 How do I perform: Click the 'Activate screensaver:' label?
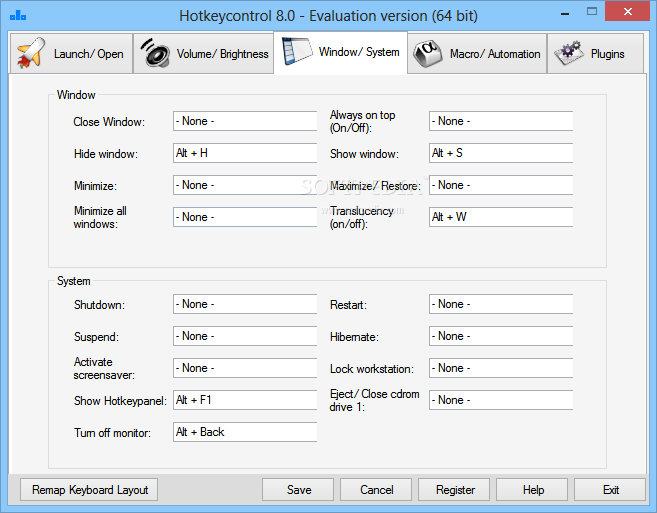click(104, 368)
